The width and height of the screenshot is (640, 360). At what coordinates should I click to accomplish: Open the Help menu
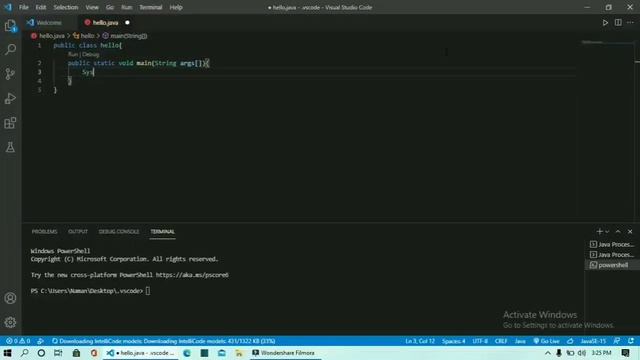point(176,7)
